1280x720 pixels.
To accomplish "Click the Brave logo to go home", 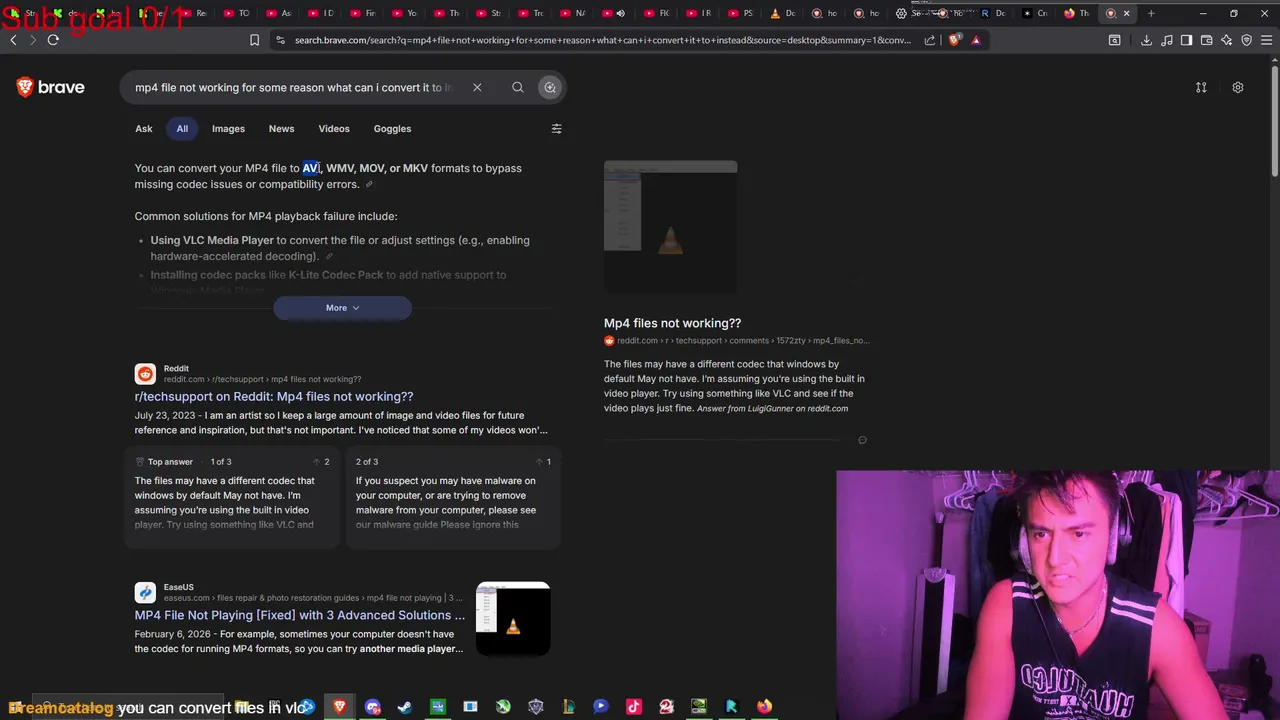I will [x=50, y=87].
